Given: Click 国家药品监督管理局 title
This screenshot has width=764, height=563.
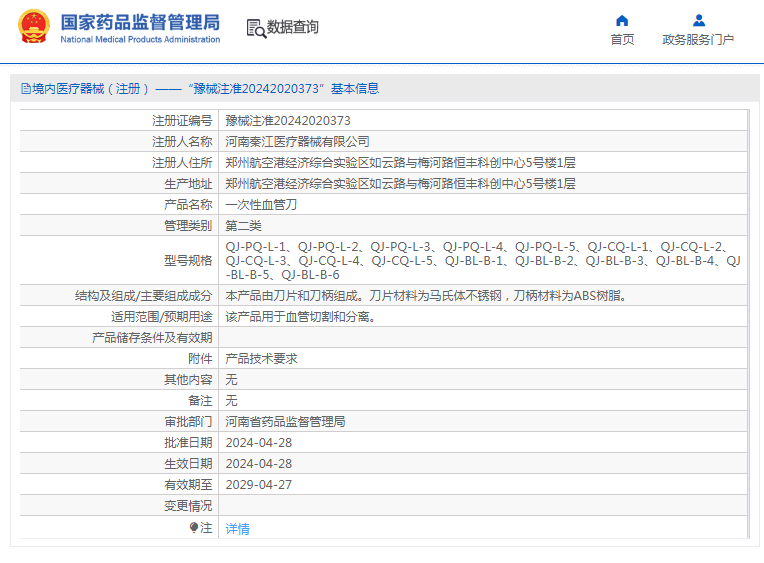Looking at the screenshot, I should tap(140, 22).
